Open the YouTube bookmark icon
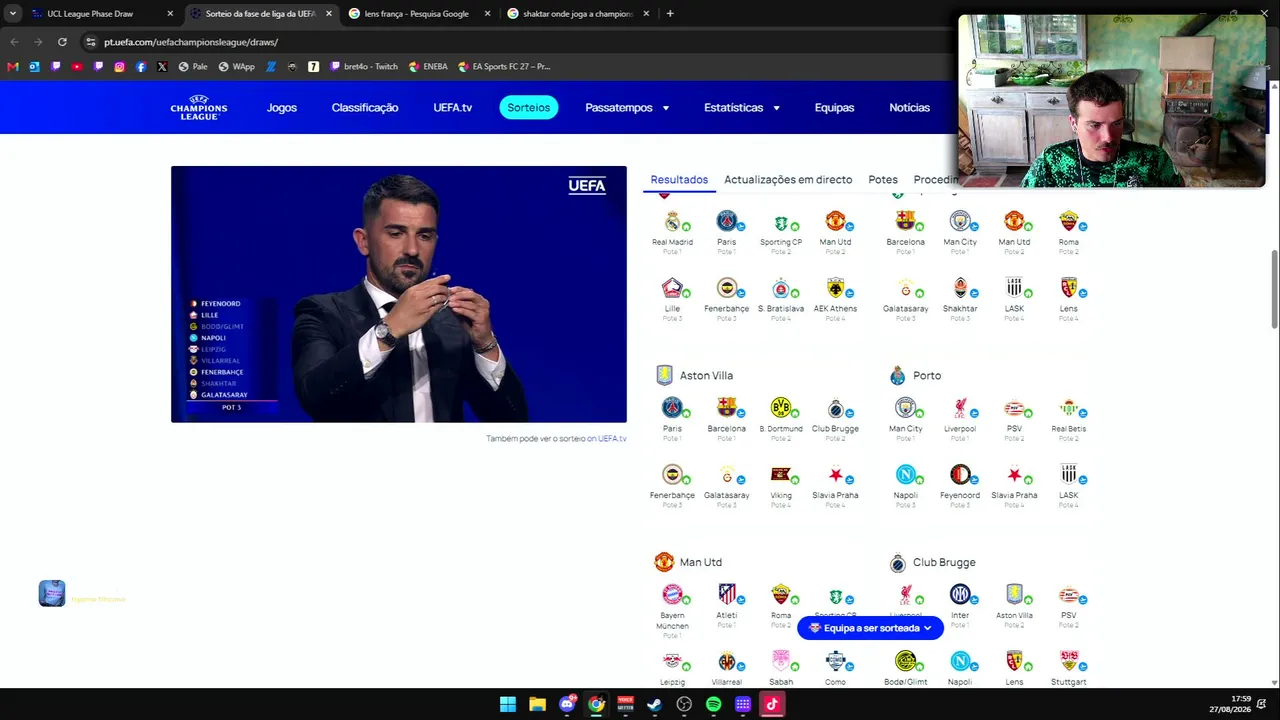 pos(77,67)
